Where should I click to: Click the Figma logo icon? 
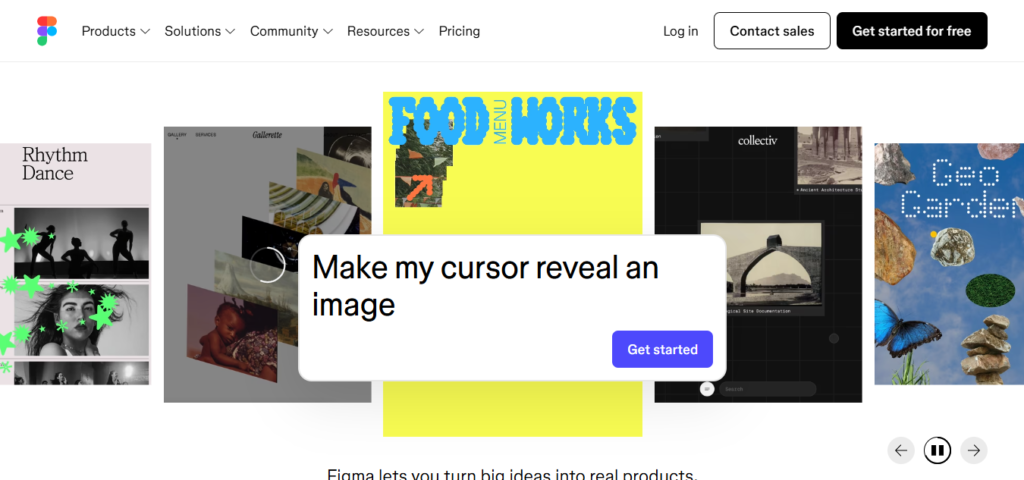coord(47,31)
